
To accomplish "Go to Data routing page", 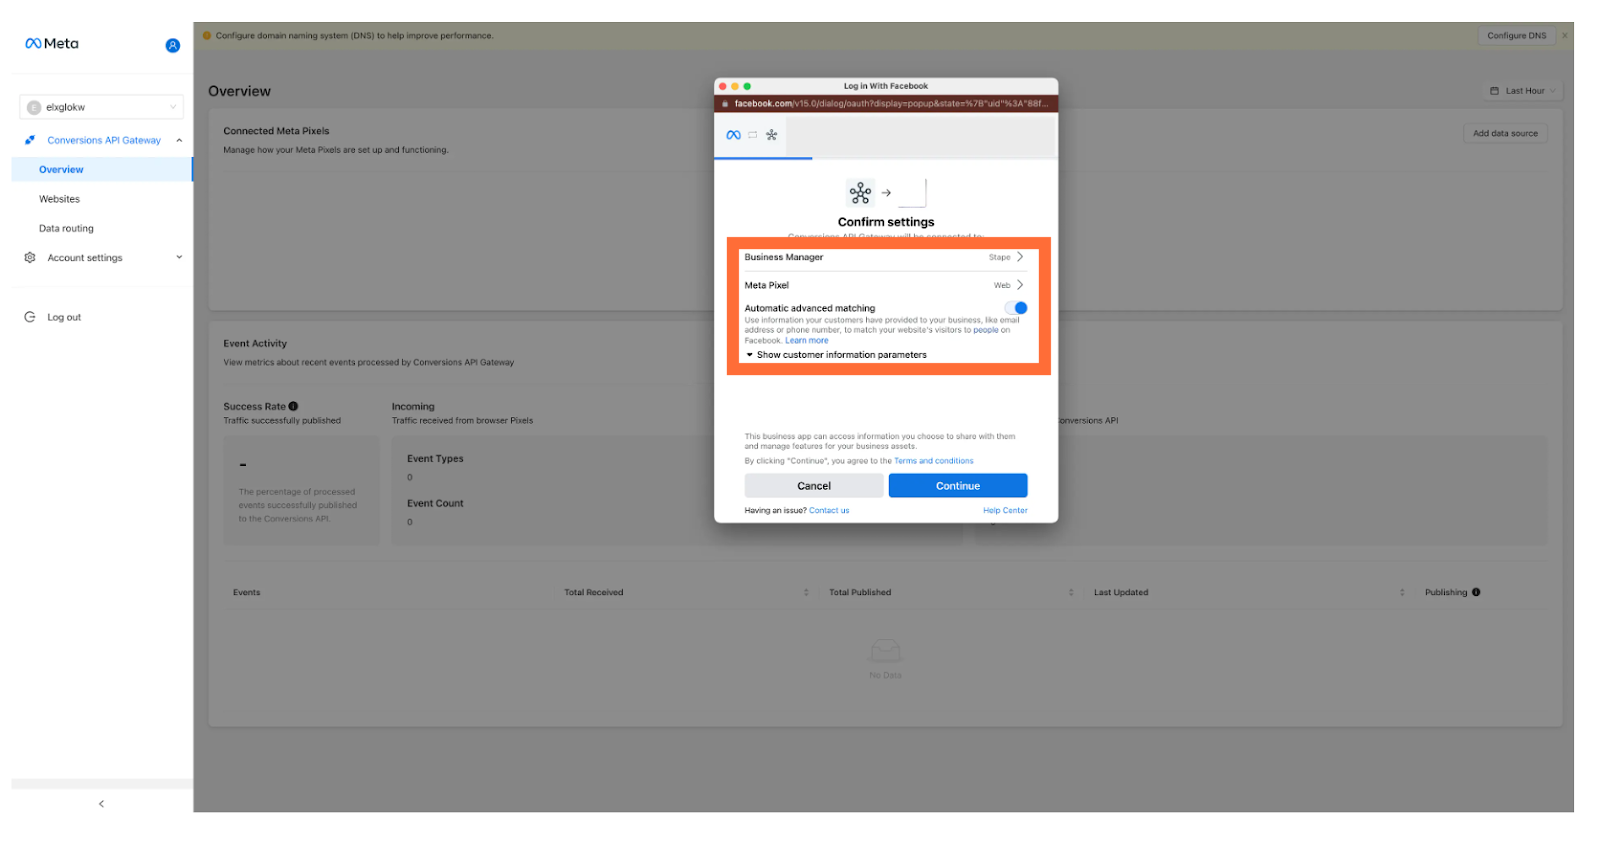I will click(x=66, y=228).
